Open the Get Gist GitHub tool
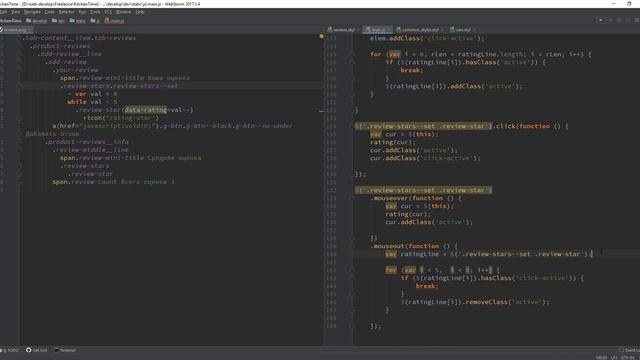The width and height of the screenshot is (640, 360). click(37, 350)
